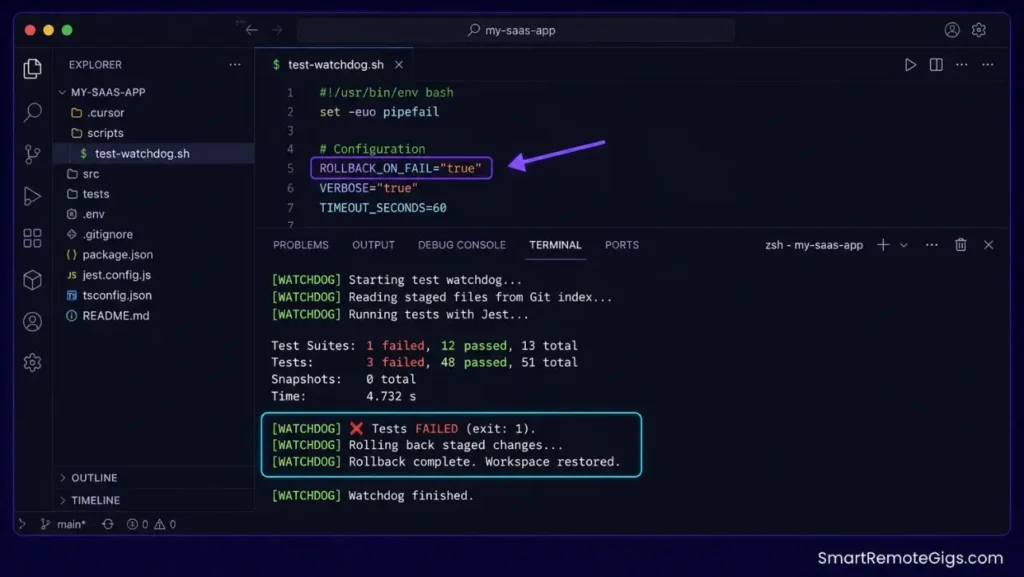Select the TERMINAL tab

pos(555,245)
